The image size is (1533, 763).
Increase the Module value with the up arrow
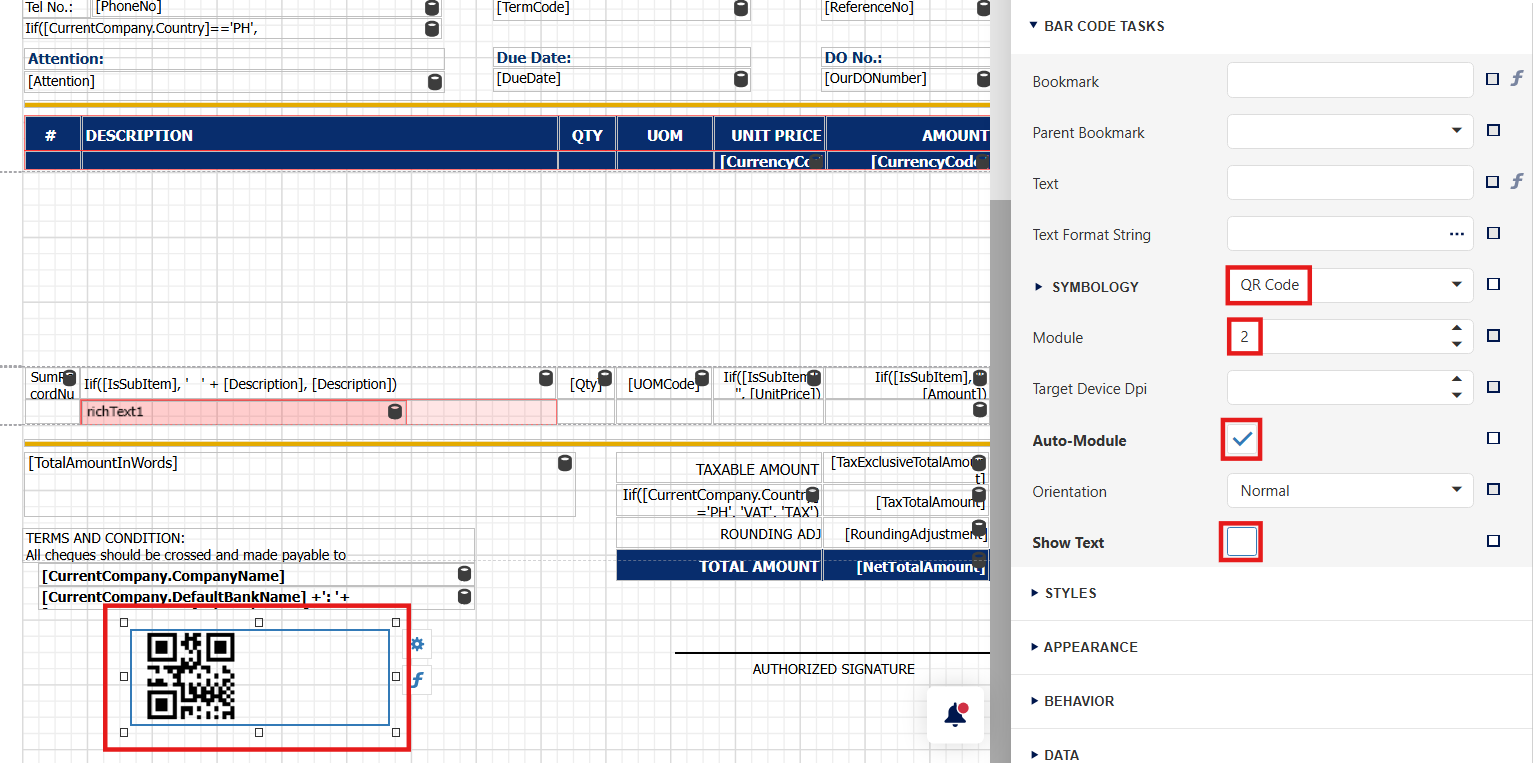point(1457,328)
